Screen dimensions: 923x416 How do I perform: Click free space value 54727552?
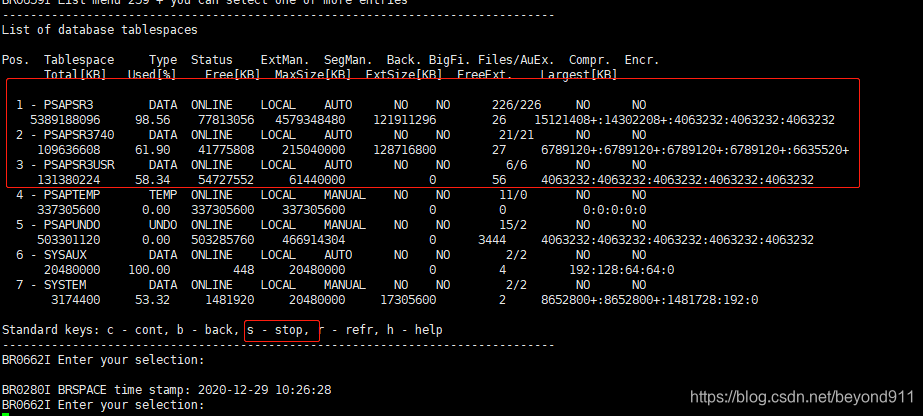[226, 180]
